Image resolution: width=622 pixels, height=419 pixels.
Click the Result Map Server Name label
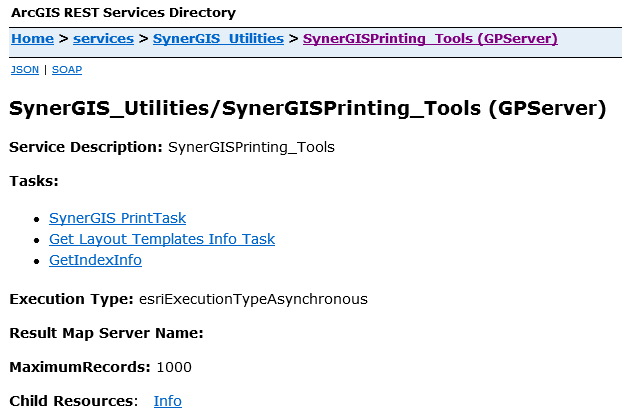(106, 333)
